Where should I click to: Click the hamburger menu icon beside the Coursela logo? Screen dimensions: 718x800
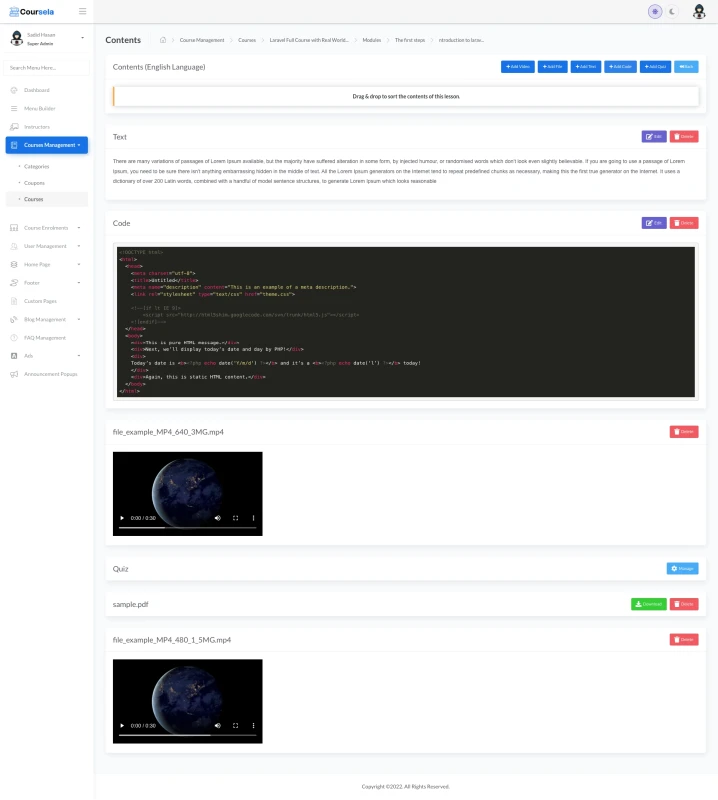click(x=82, y=12)
